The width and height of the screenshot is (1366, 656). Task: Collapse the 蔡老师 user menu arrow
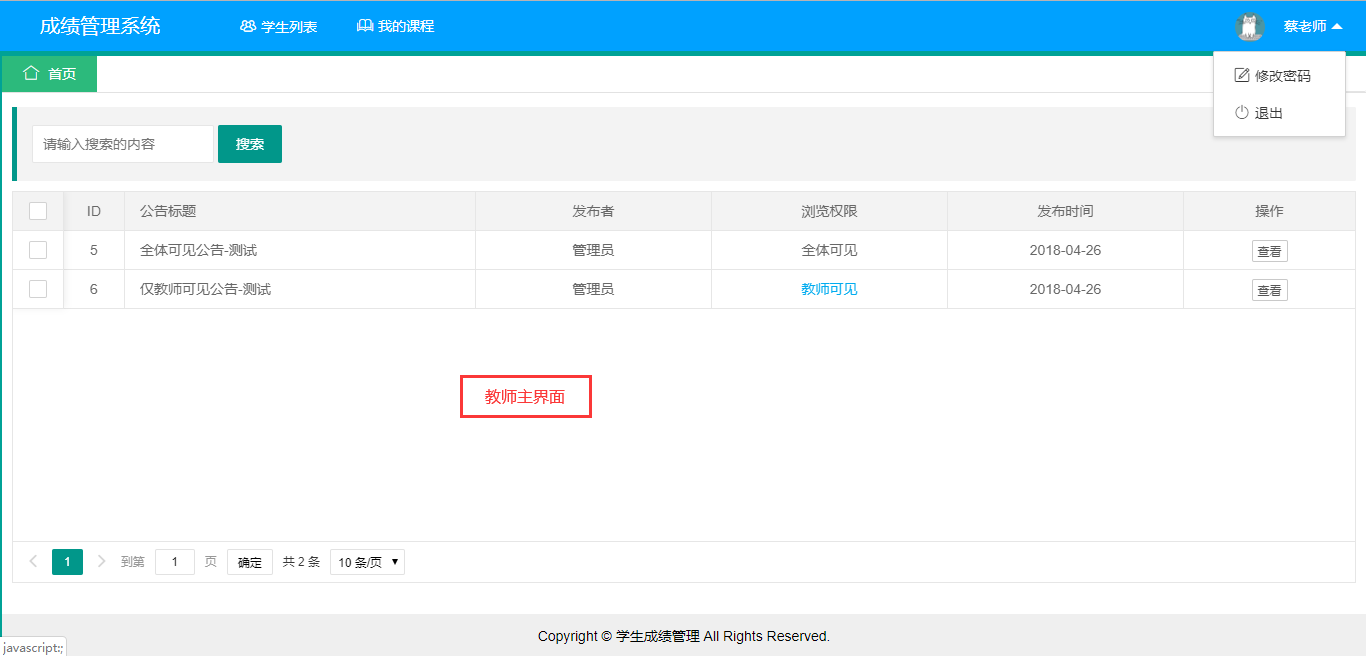tap(1337, 26)
